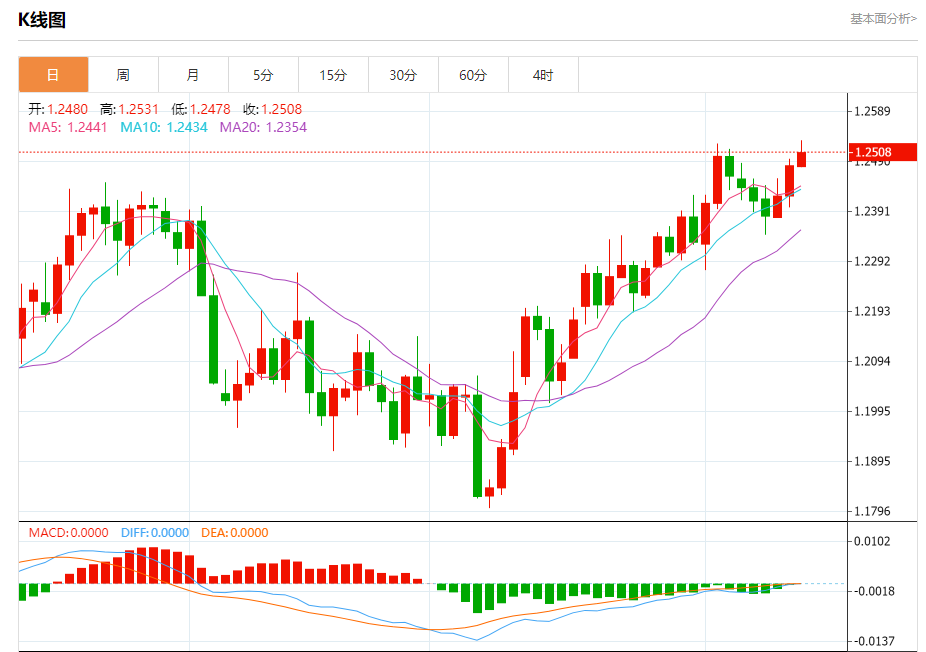Click the DEA value label
This screenshot has width=926, height=652.
pyautogui.click(x=234, y=533)
